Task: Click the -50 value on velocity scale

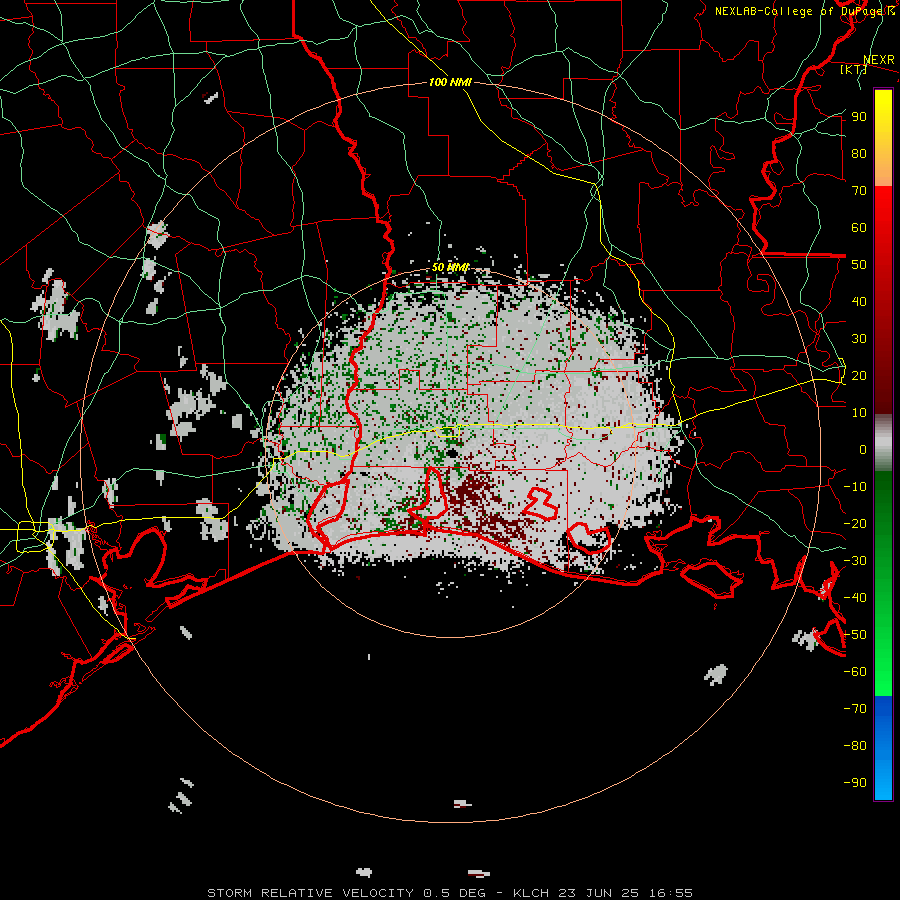Action: [855, 635]
